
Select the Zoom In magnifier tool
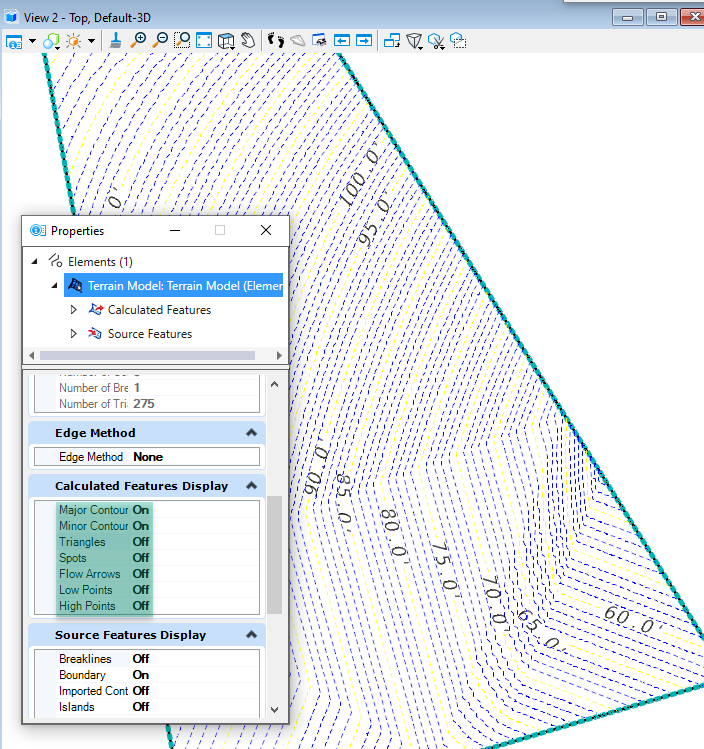139,40
